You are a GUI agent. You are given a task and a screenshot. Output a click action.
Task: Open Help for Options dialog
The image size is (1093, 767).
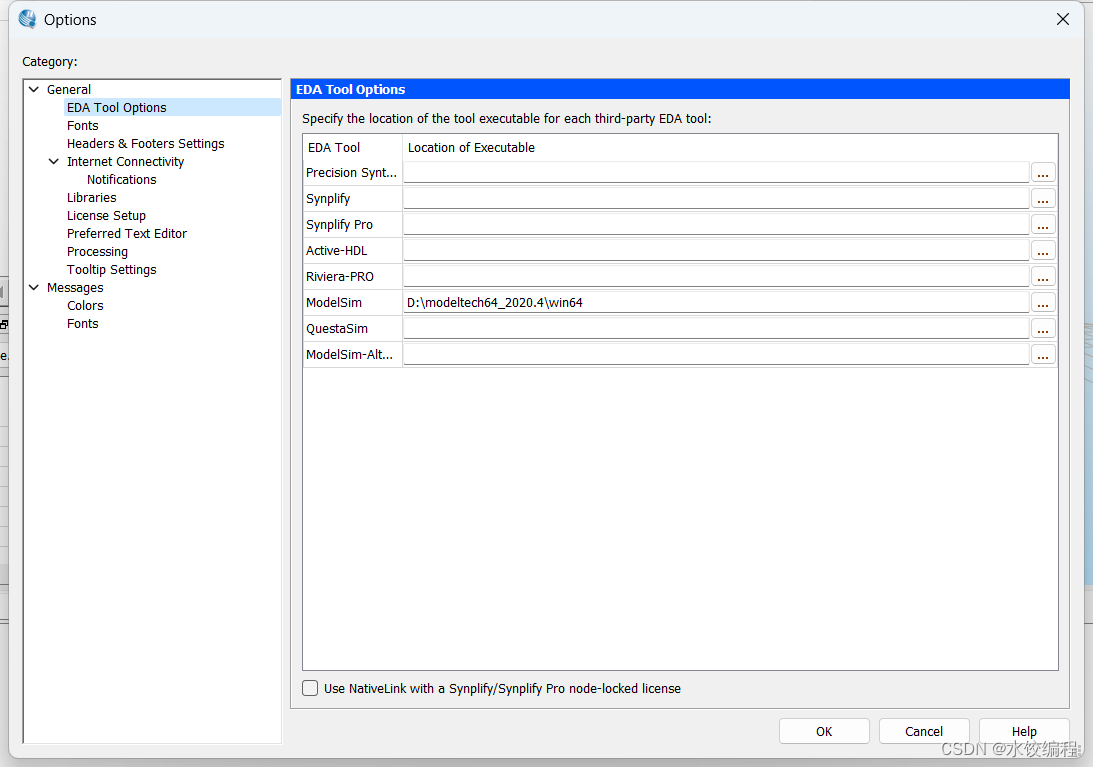tap(1024, 731)
